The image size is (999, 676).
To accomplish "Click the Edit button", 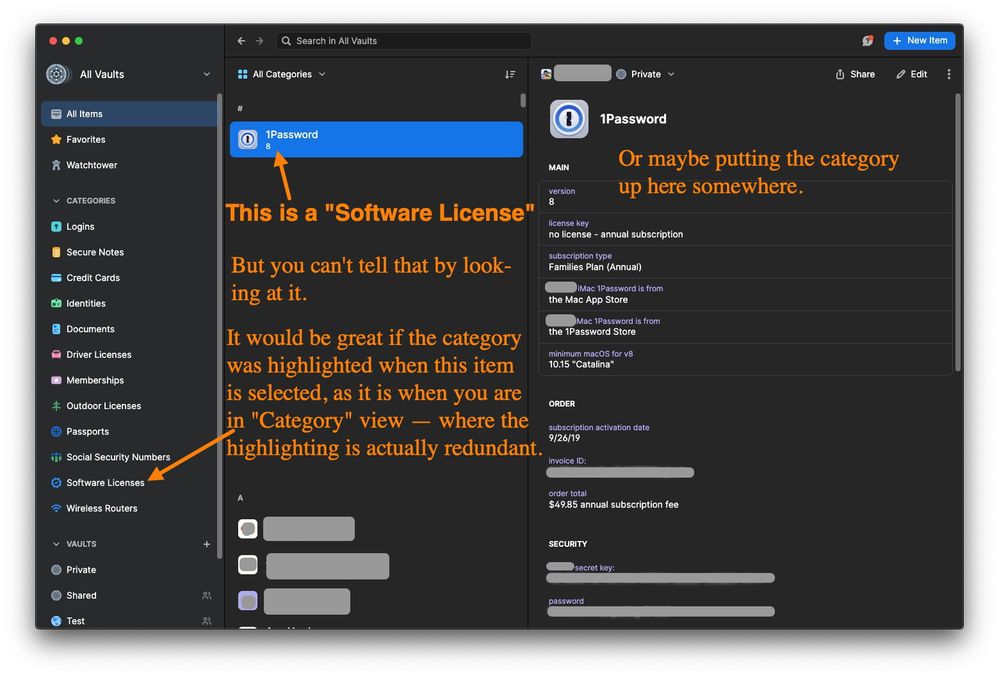I will [x=912, y=74].
